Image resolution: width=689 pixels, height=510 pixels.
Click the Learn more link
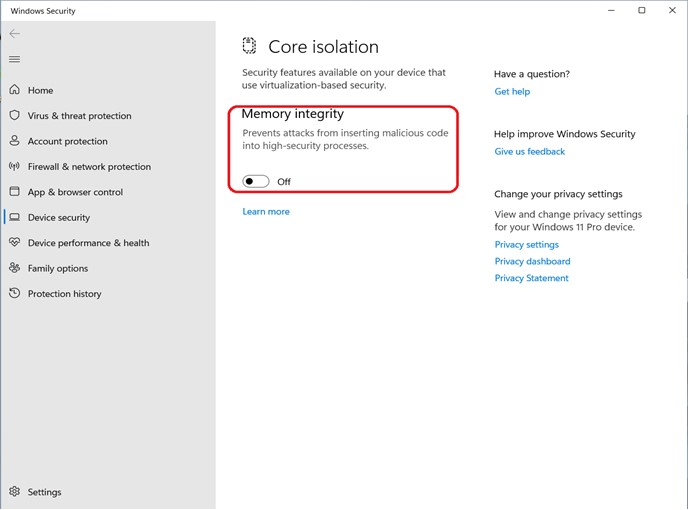click(x=266, y=212)
